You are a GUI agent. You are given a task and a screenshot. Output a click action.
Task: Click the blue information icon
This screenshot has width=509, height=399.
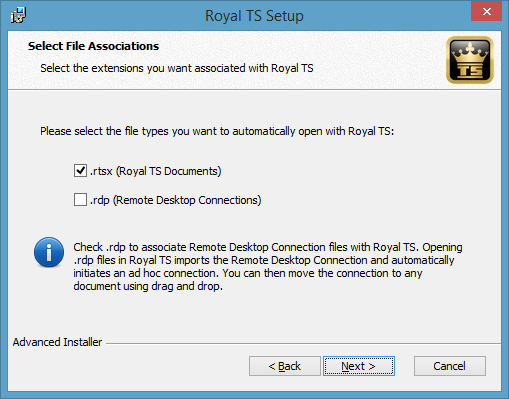[x=49, y=252]
